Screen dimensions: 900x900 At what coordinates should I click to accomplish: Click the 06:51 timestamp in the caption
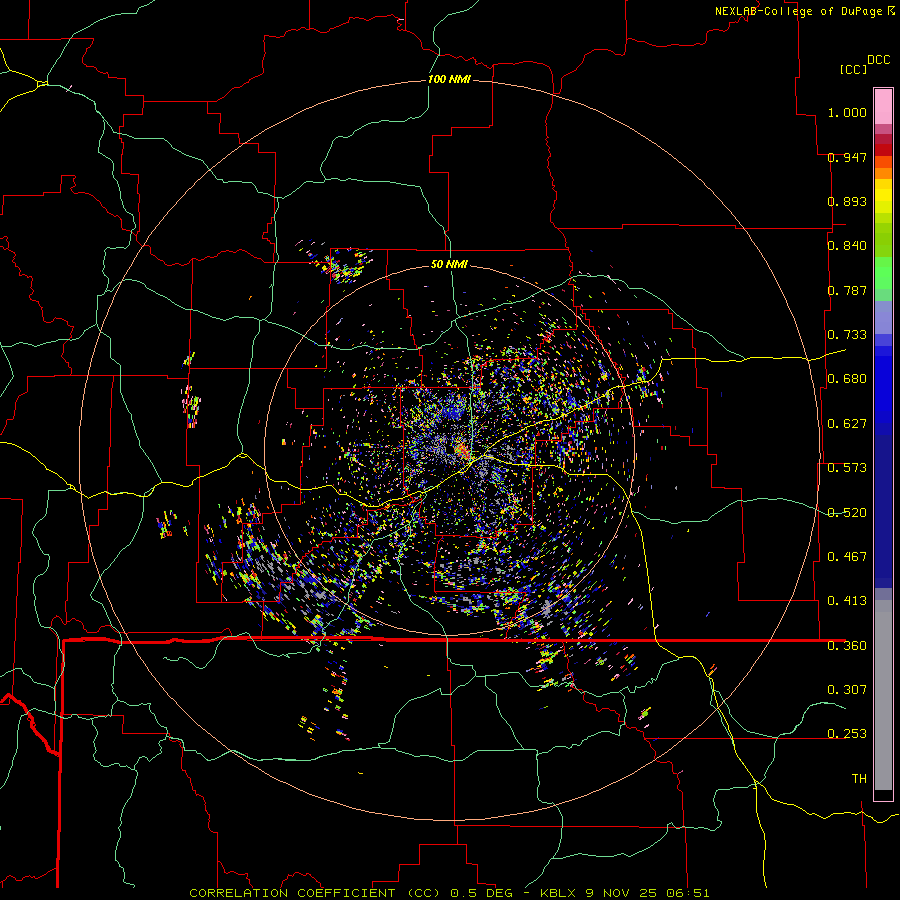click(688, 893)
